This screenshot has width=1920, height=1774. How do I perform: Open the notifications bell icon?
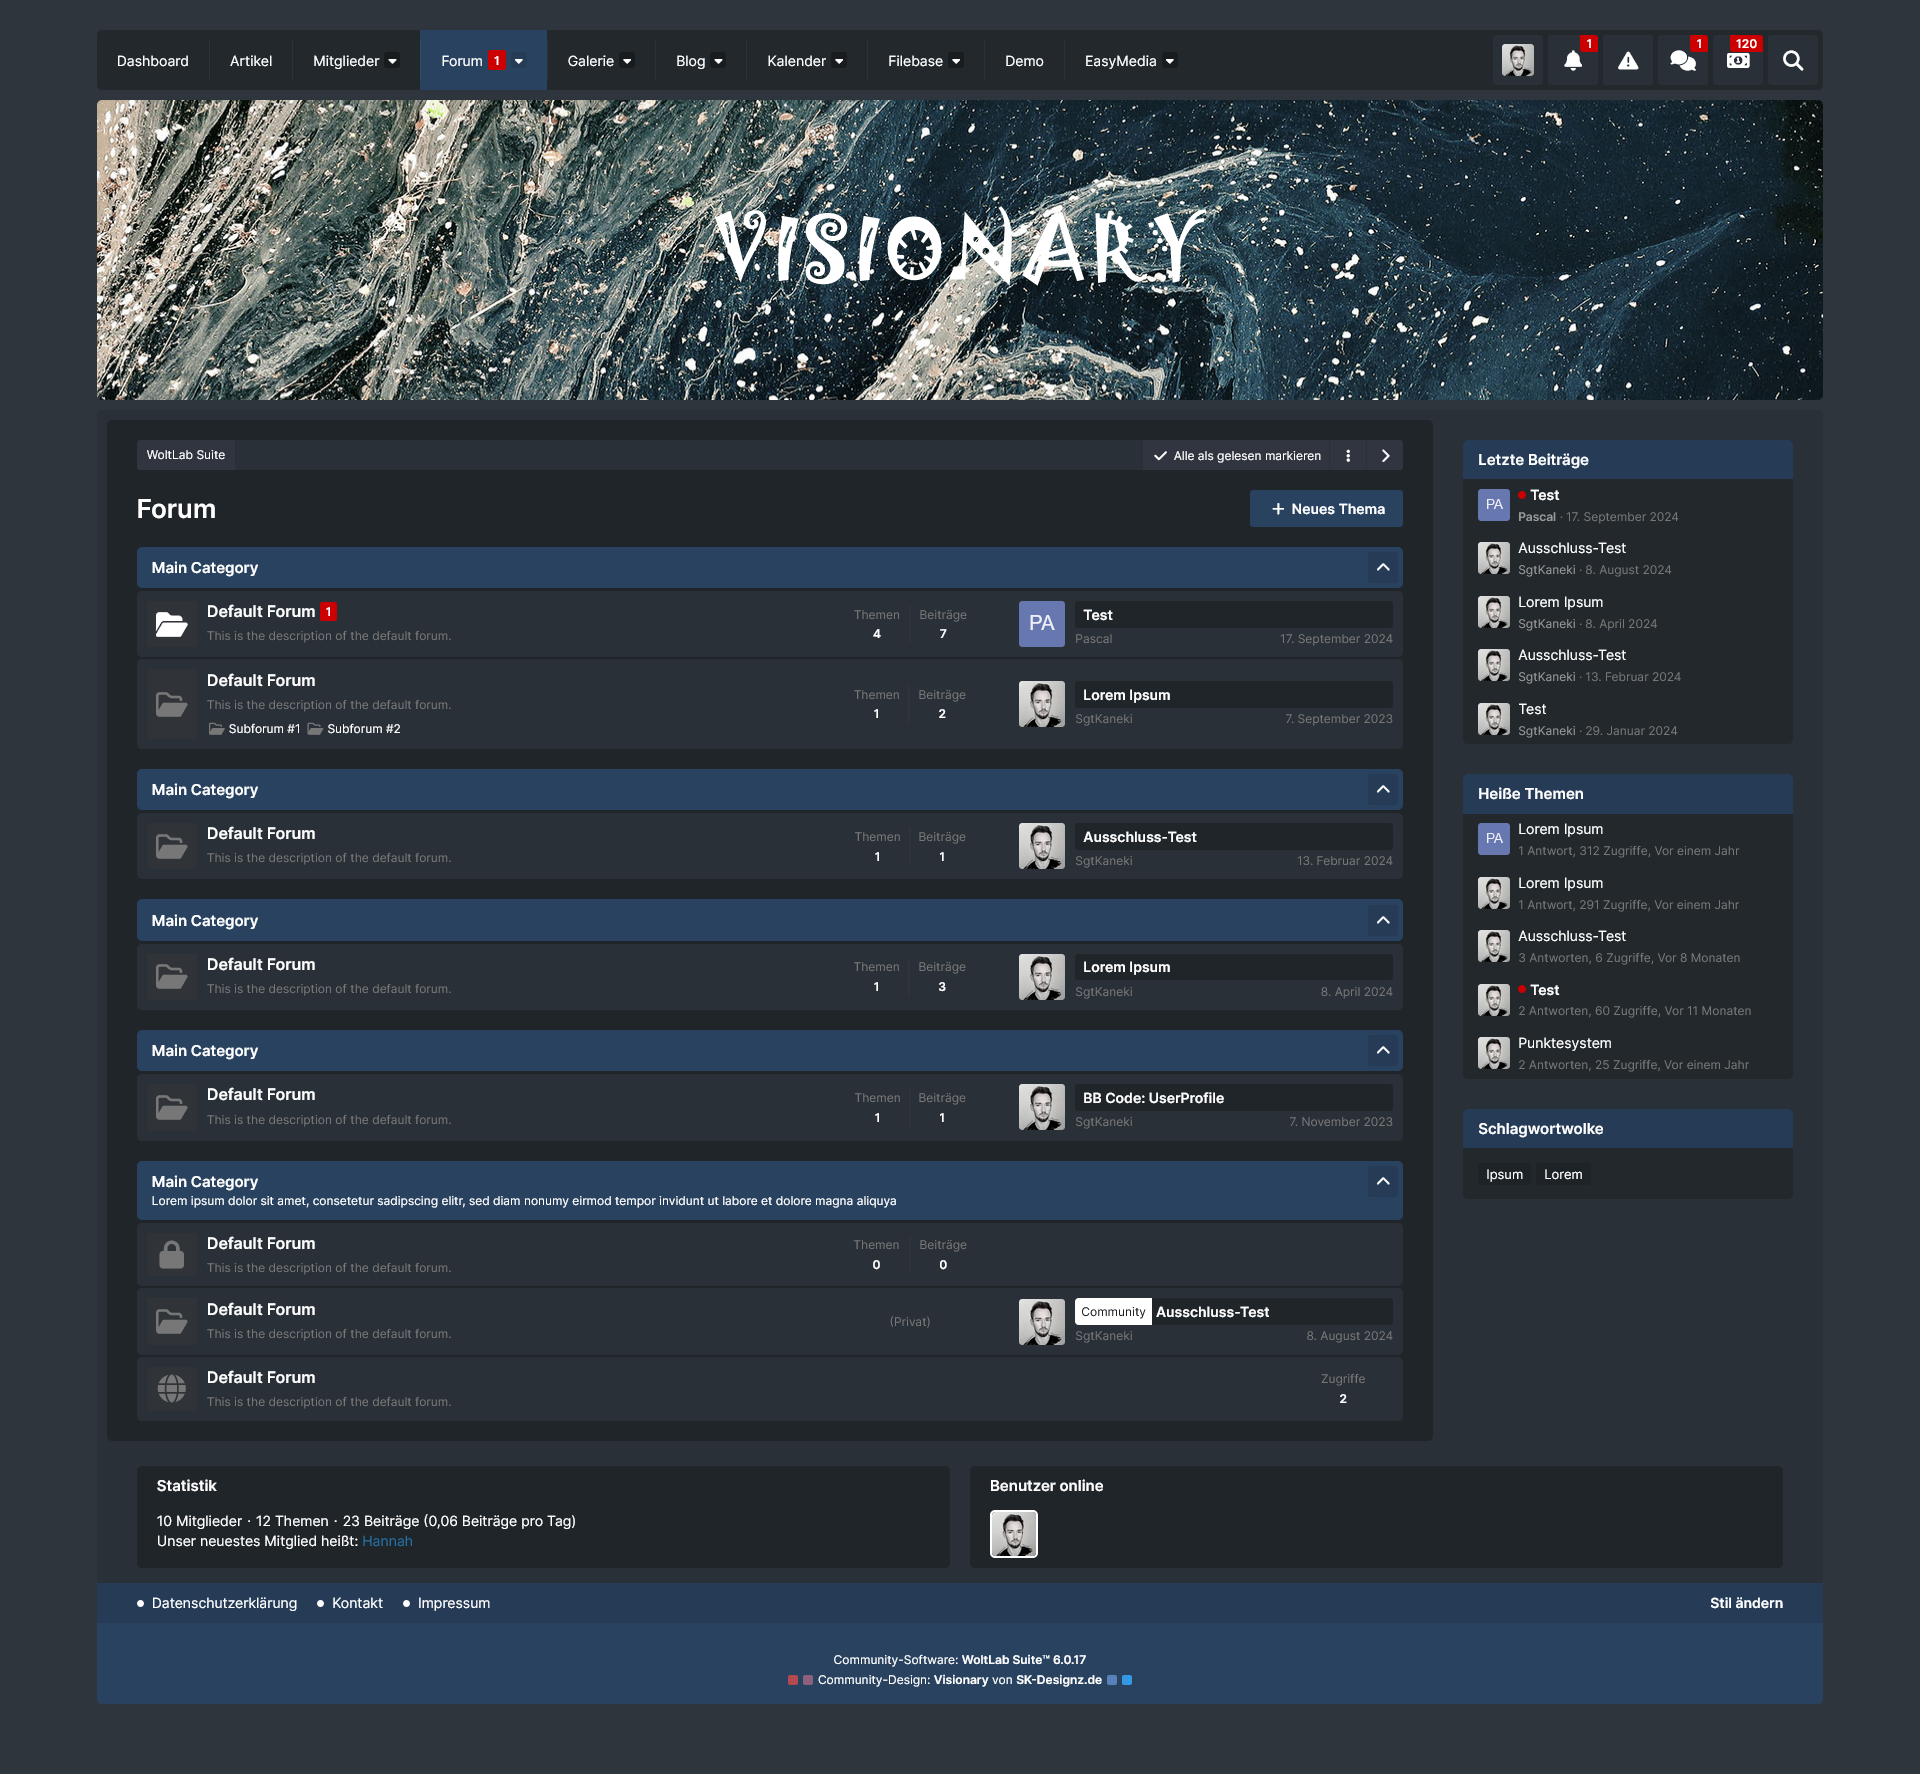click(x=1572, y=61)
